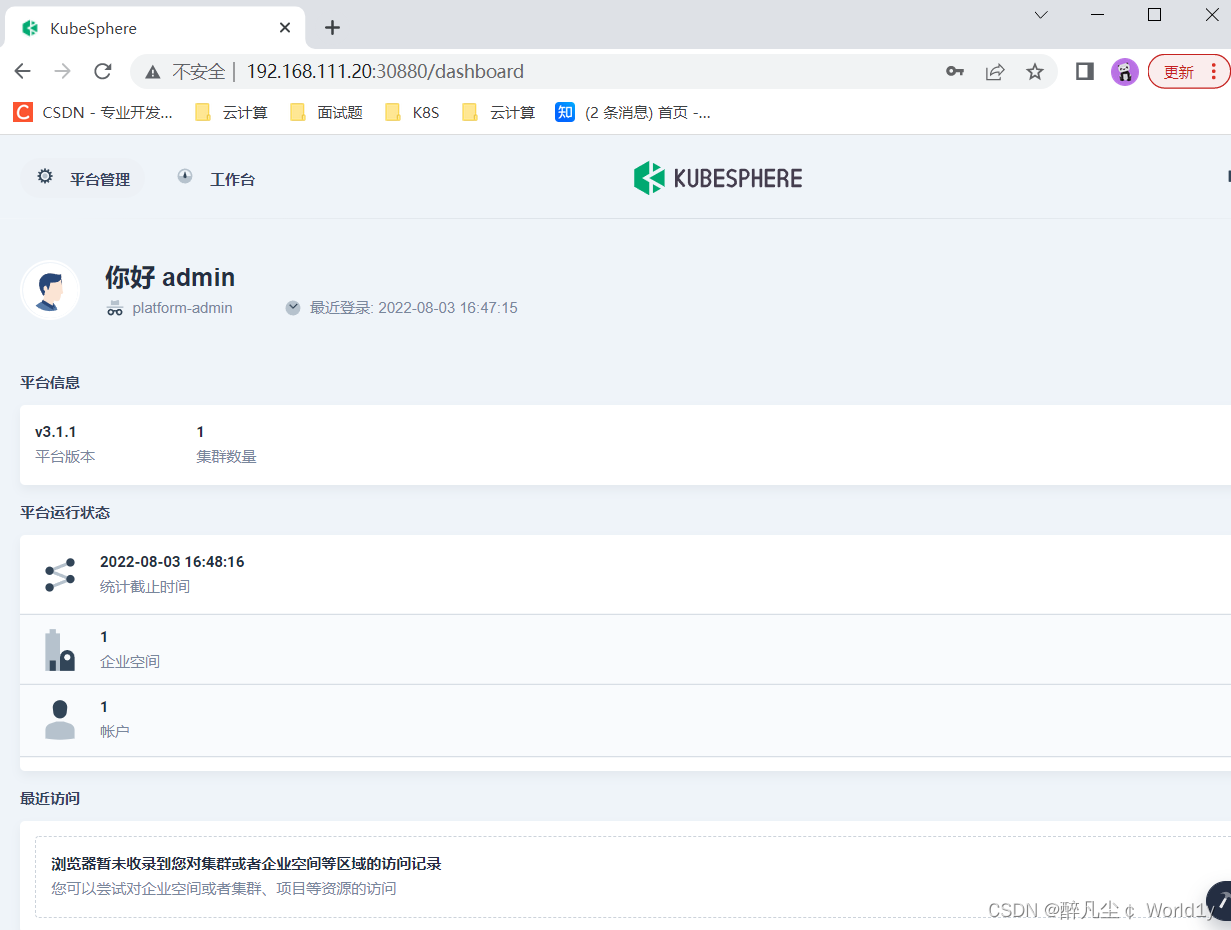1231x930 pixels.
Task: Click the dashboard gauge icon in 工作台
Action: [185, 177]
